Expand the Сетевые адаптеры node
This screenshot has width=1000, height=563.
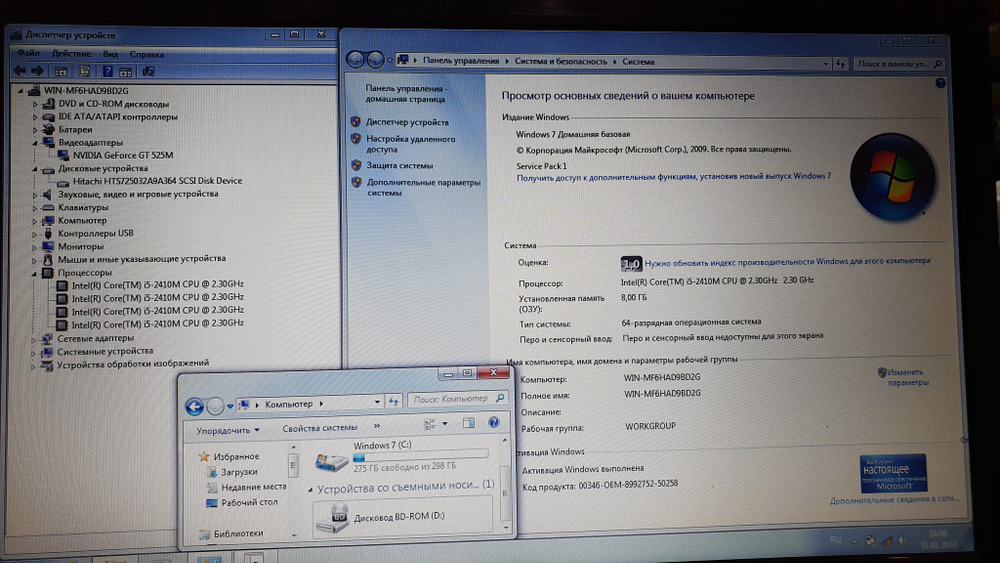pyautogui.click(x=35, y=338)
